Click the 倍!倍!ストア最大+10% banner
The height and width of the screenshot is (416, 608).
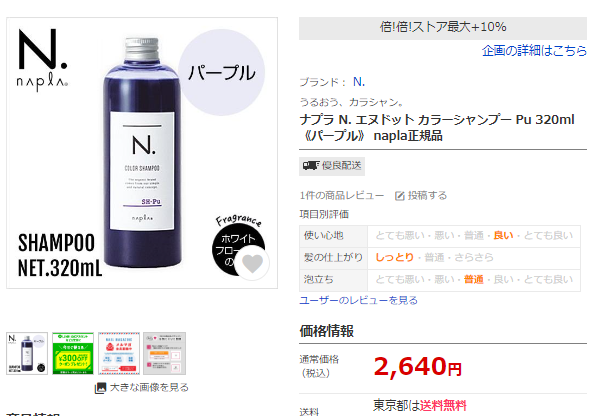443,28
